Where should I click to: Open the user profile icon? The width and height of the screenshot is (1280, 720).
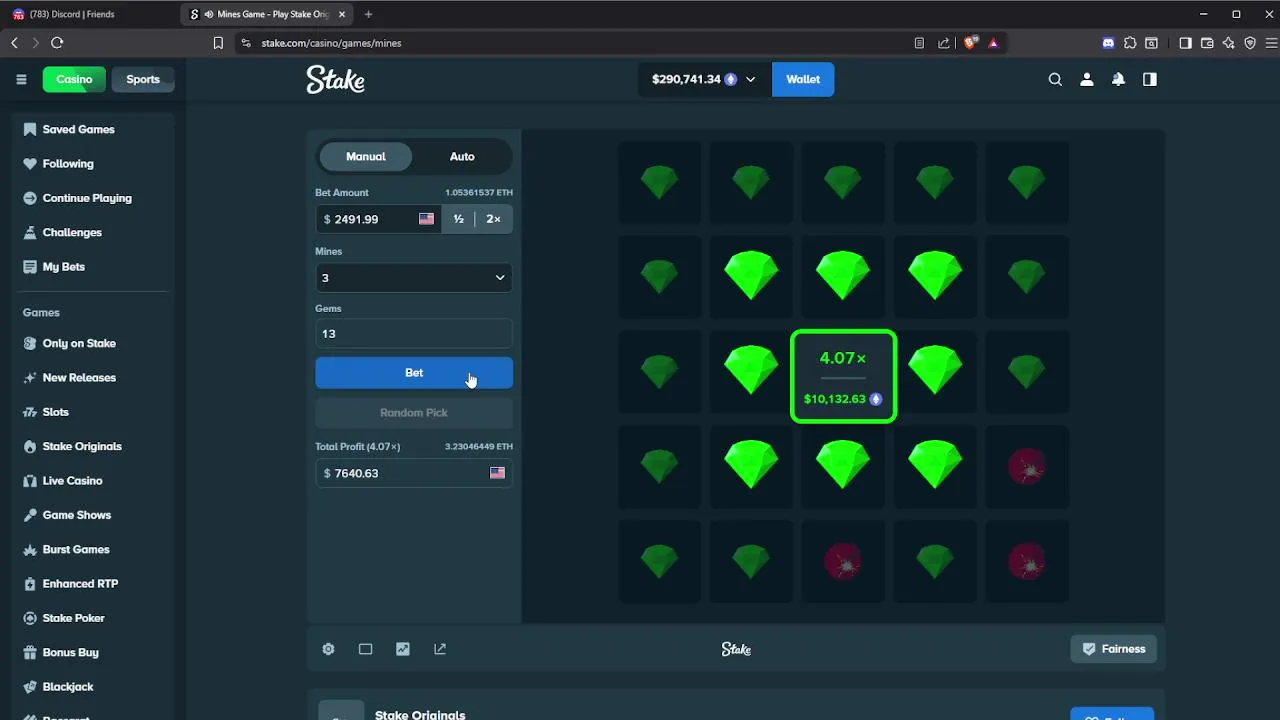point(1087,79)
